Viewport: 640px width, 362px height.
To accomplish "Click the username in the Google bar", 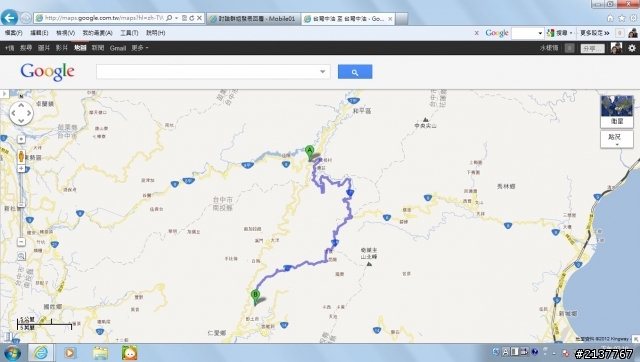I will pyautogui.click(x=549, y=48).
